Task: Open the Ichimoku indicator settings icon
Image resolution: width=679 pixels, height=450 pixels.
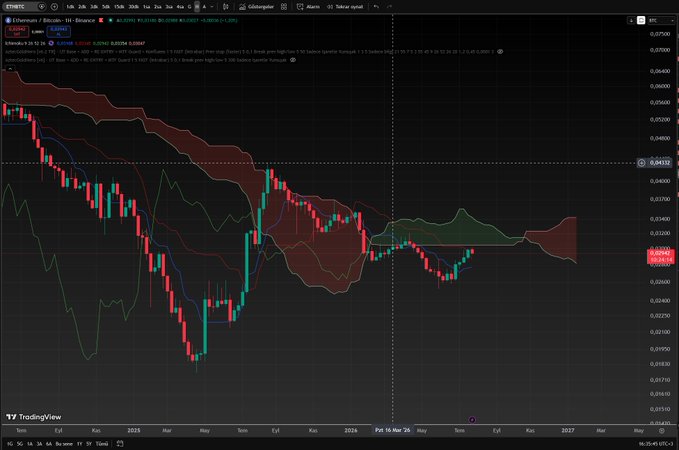Action: pos(51,43)
